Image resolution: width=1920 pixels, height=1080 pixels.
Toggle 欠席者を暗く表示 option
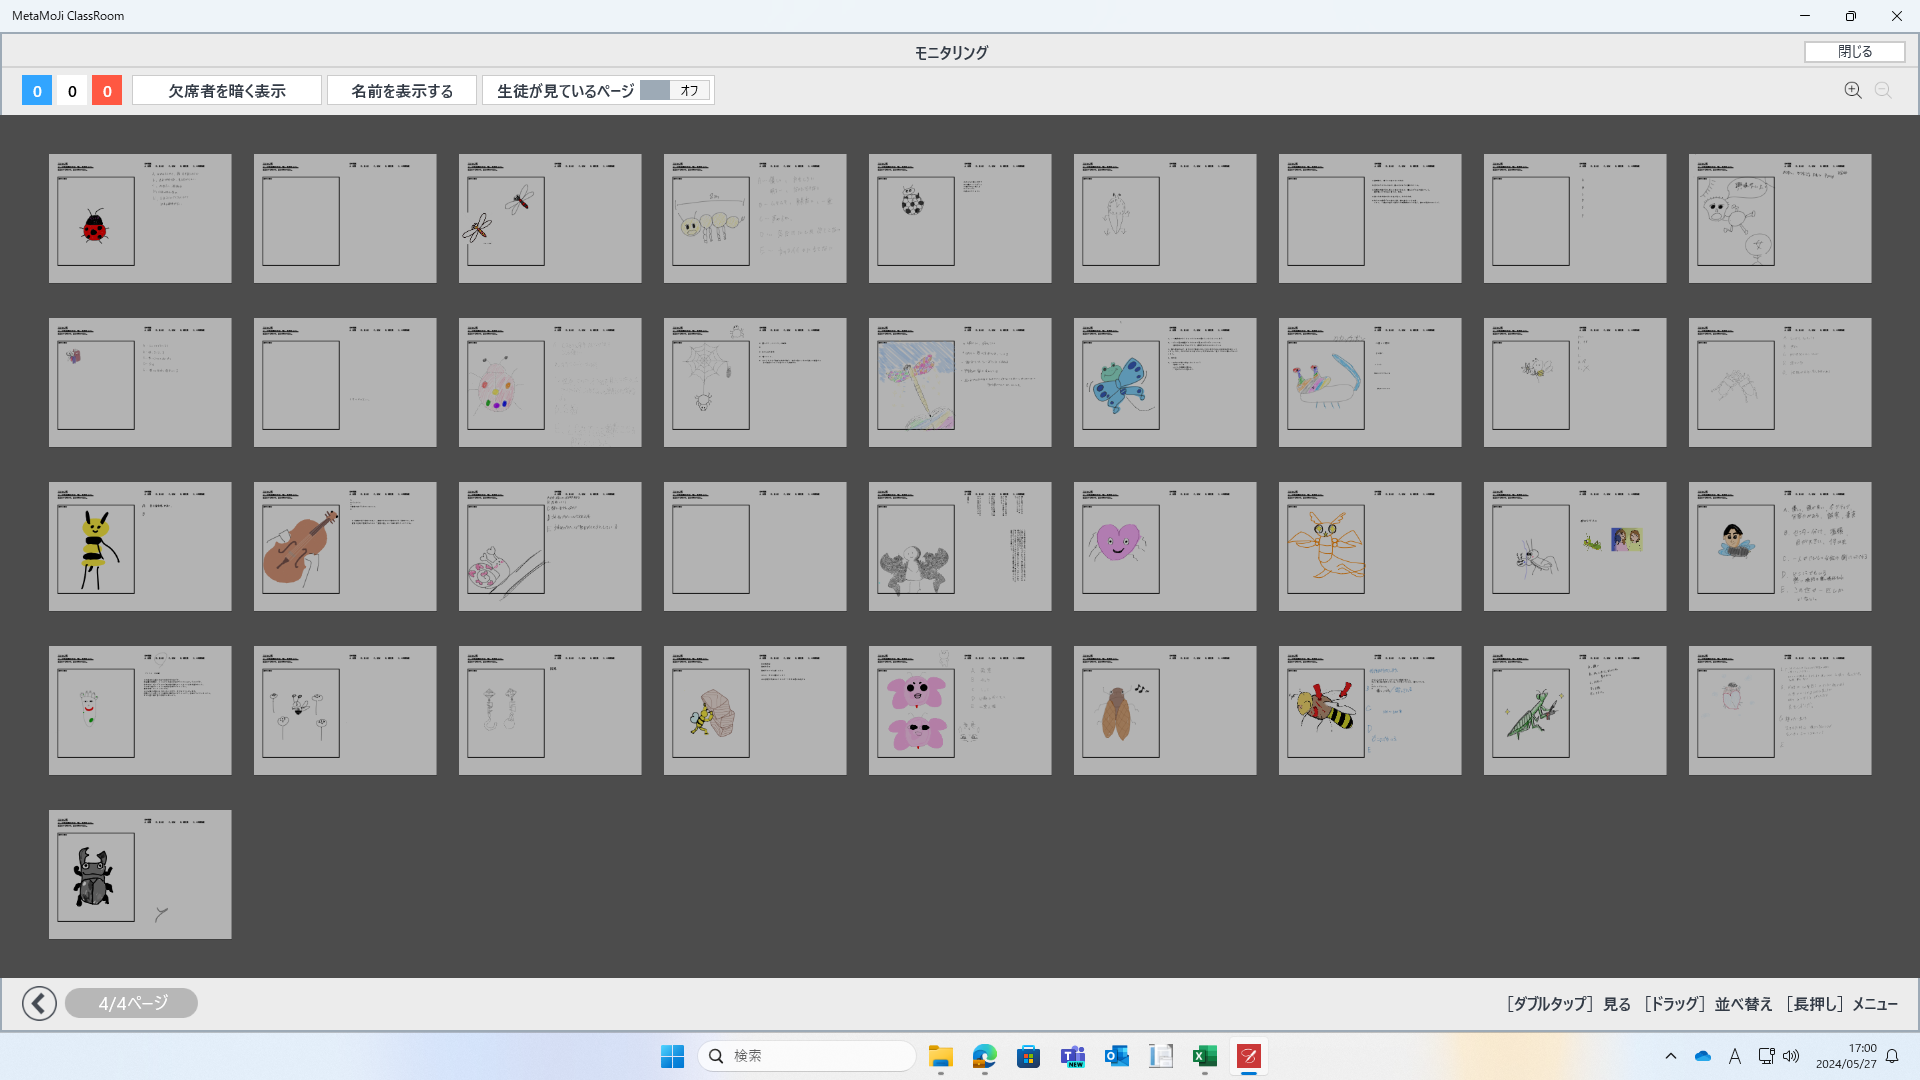point(227,90)
